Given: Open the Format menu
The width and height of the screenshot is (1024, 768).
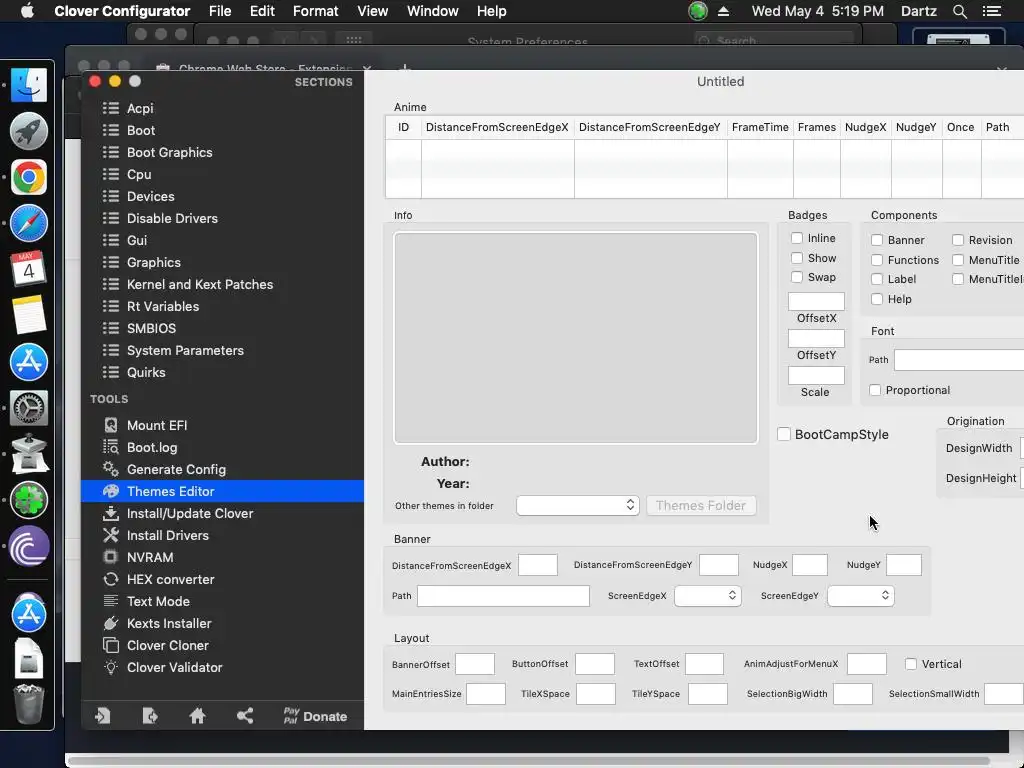Looking at the screenshot, I should tap(315, 11).
